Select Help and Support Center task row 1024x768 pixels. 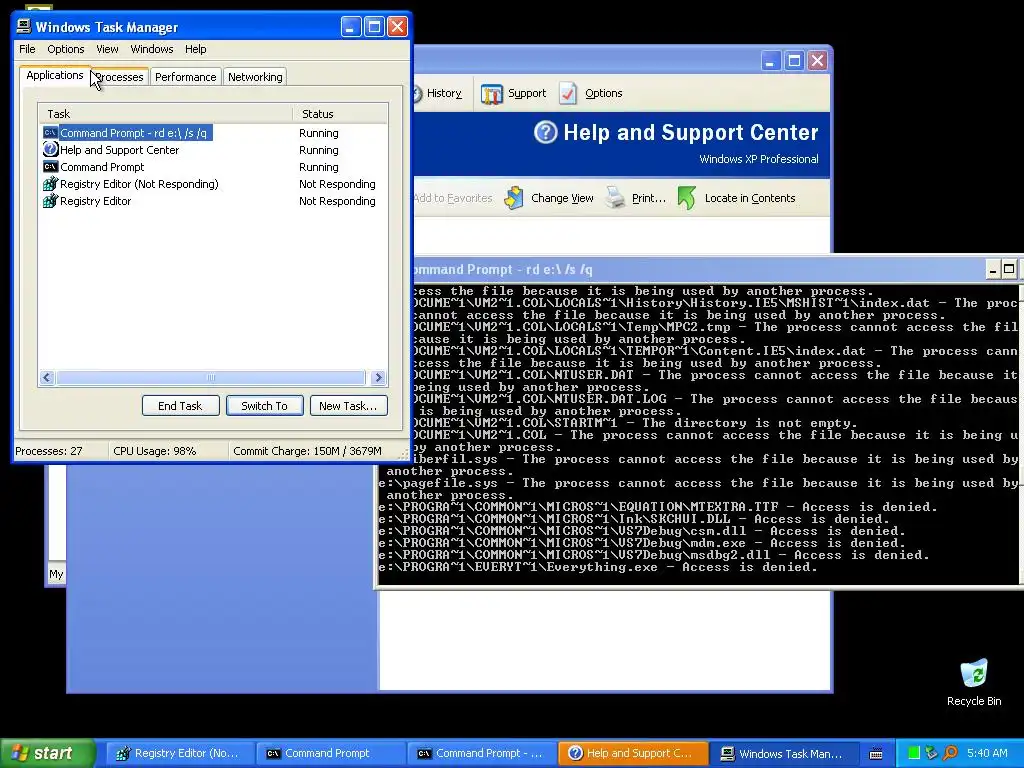pyautogui.click(x=213, y=150)
